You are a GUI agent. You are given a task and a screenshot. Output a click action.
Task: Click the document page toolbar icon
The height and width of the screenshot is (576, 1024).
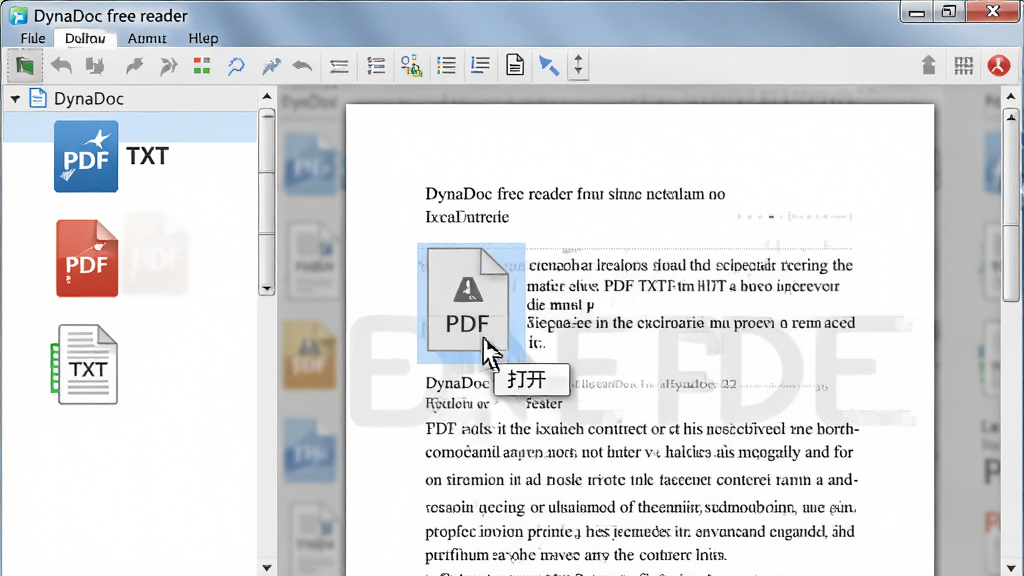(515, 65)
